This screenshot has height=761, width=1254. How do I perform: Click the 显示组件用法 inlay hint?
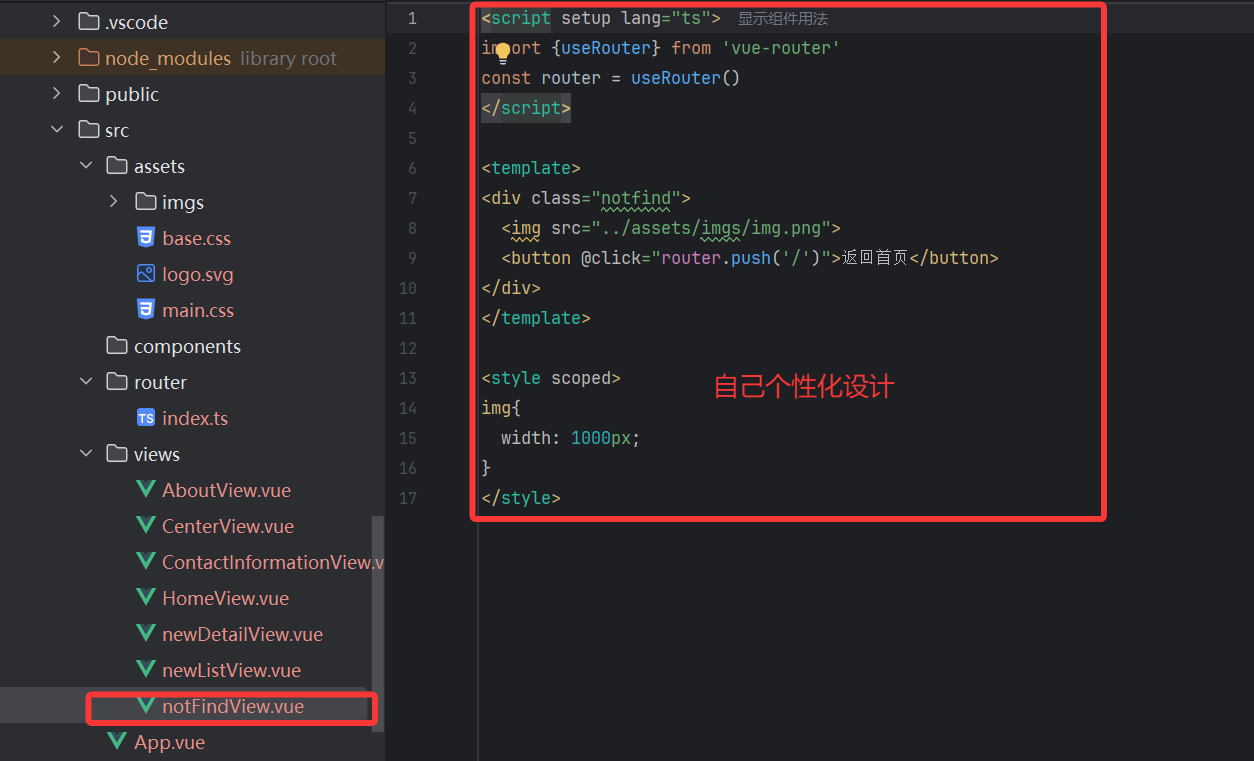783,19
